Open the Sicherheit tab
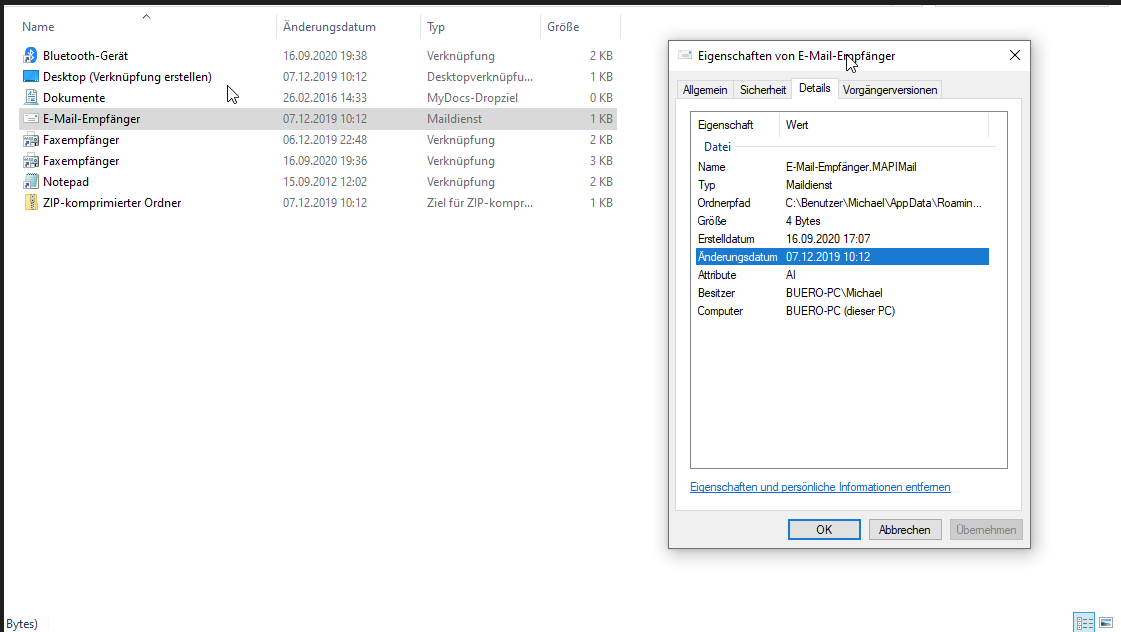The image size is (1121, 632). coord(763,90)
